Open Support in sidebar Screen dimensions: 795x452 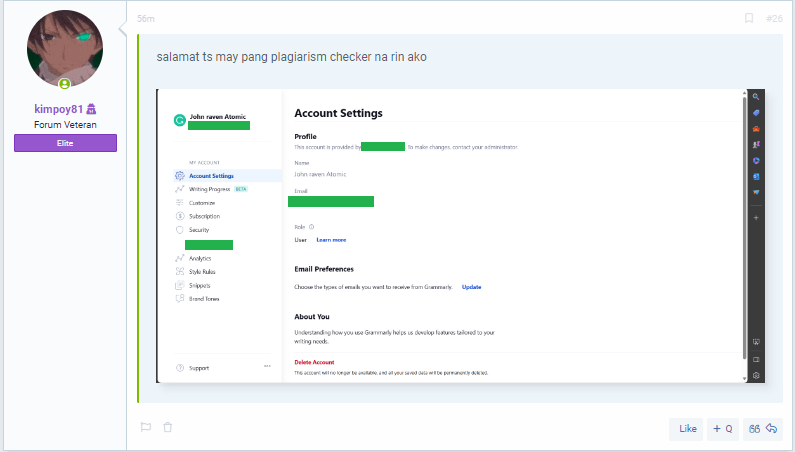point(199,368)
